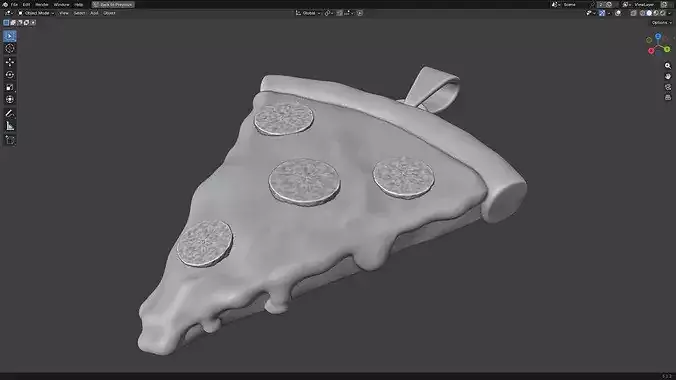The height and width of the screenshot is (380, 676).
Task: Select the Rotate tool
Action: pos(9,75)
